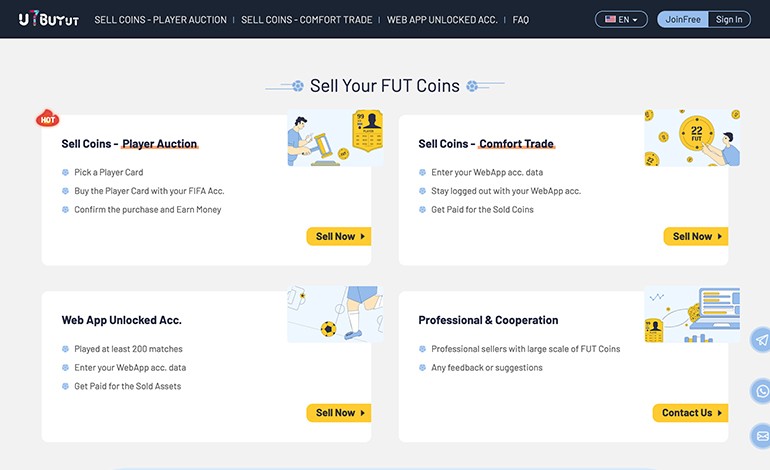Open Sell Coins - Player Auction menu

coord(161,20)
